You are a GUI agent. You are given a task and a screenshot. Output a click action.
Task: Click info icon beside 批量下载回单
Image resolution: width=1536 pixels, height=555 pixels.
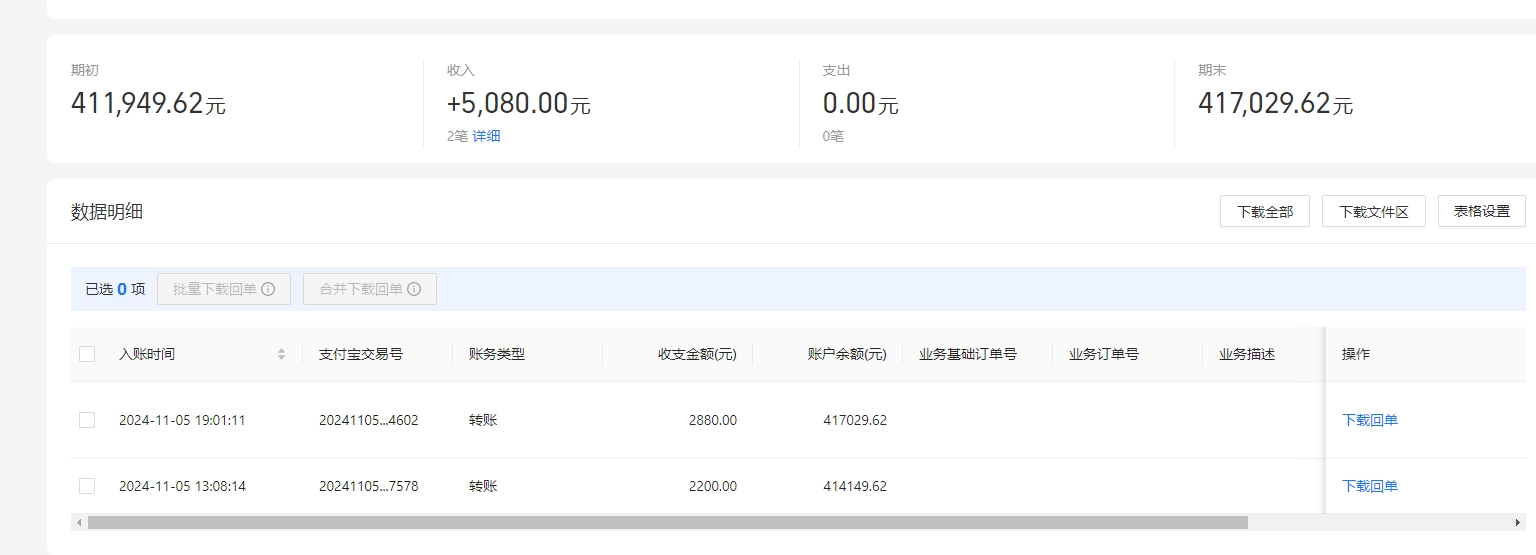click(x=268, y=289)
